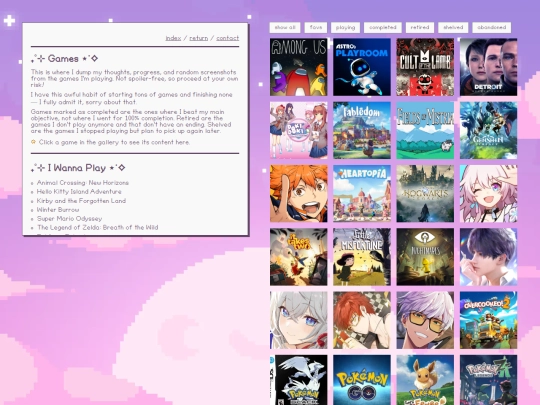Viewport: 540px width, 405px height.
Task: Select the Heartopia game cover
Action: pyautogui.click(x=362, y=194)
